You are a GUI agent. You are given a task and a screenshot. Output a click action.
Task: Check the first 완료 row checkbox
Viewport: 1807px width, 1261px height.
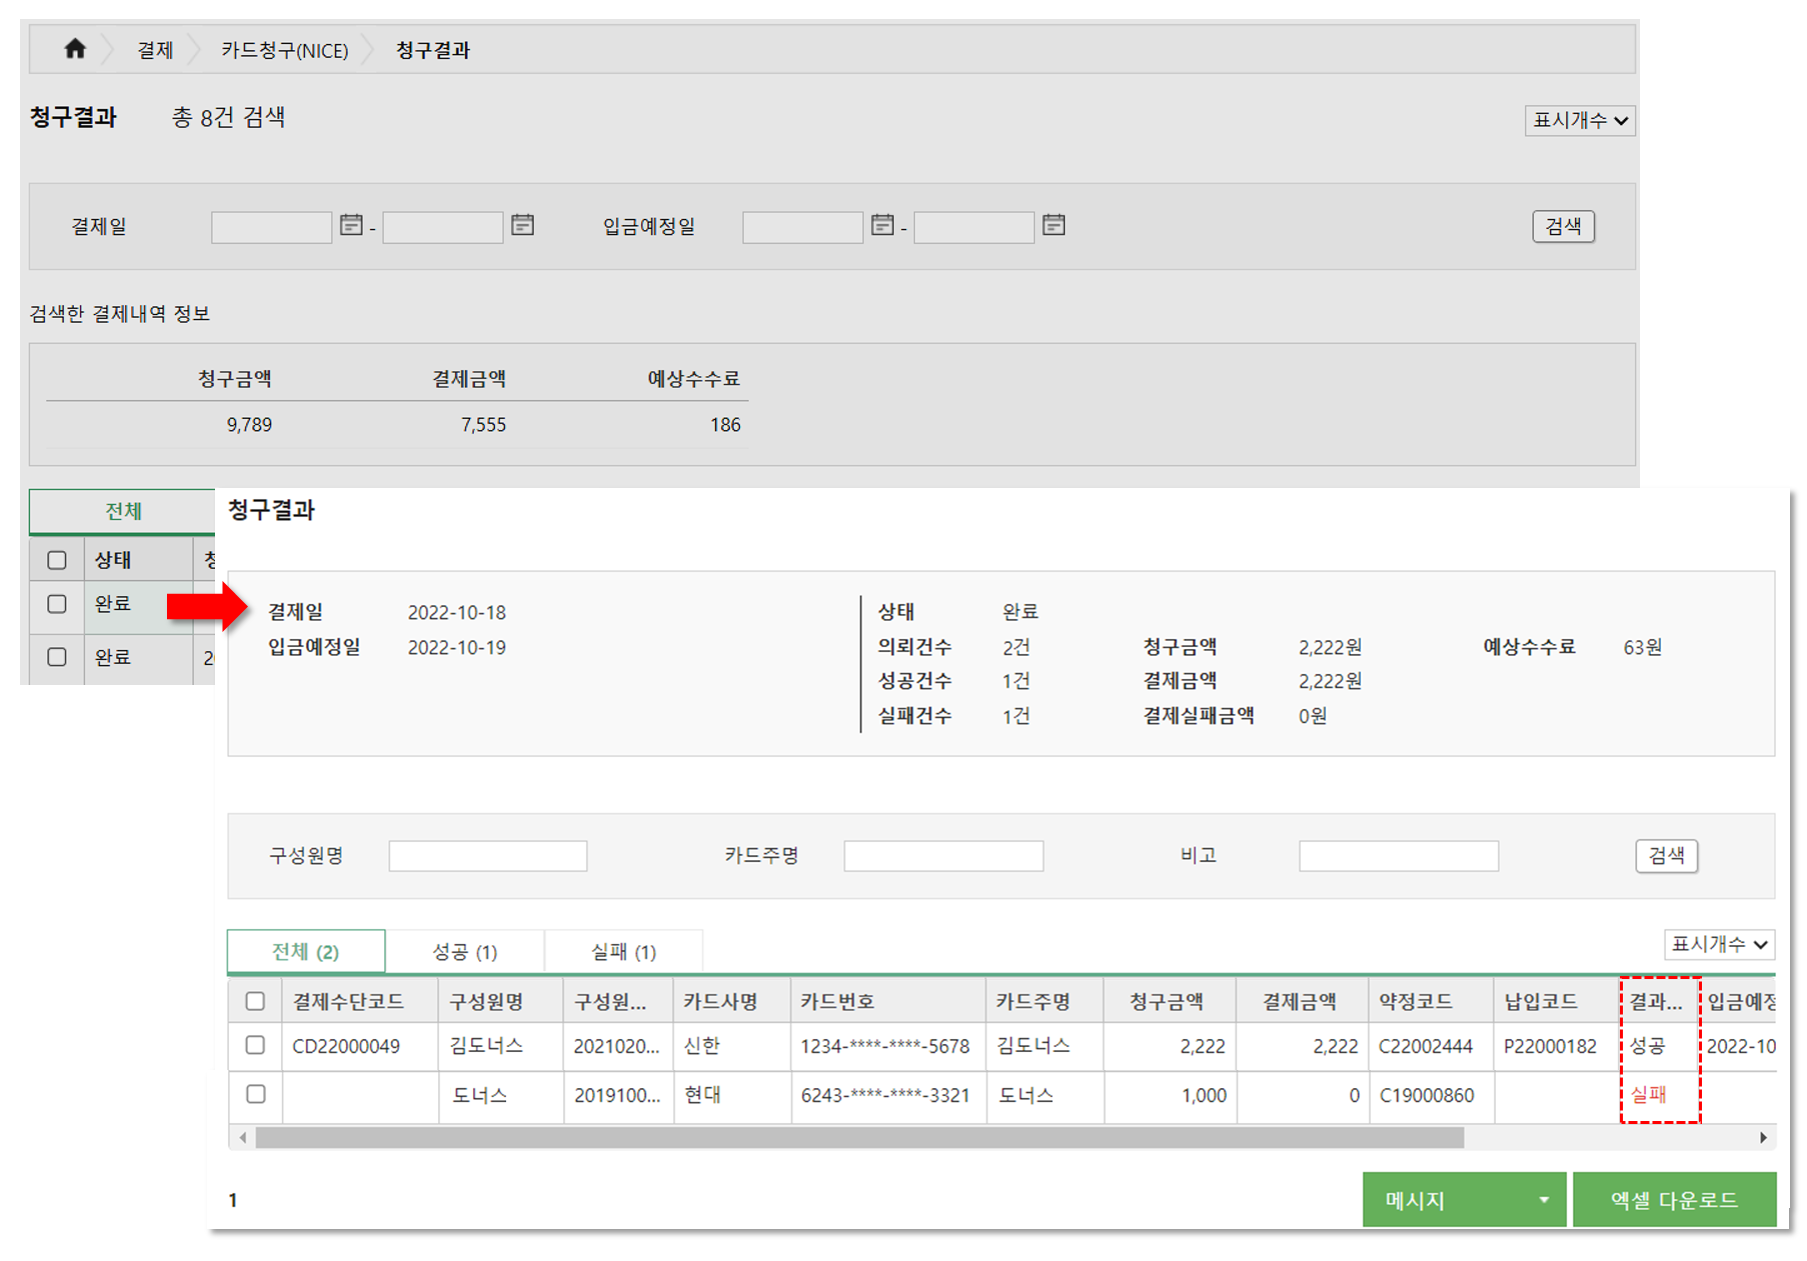coord(57,604)
